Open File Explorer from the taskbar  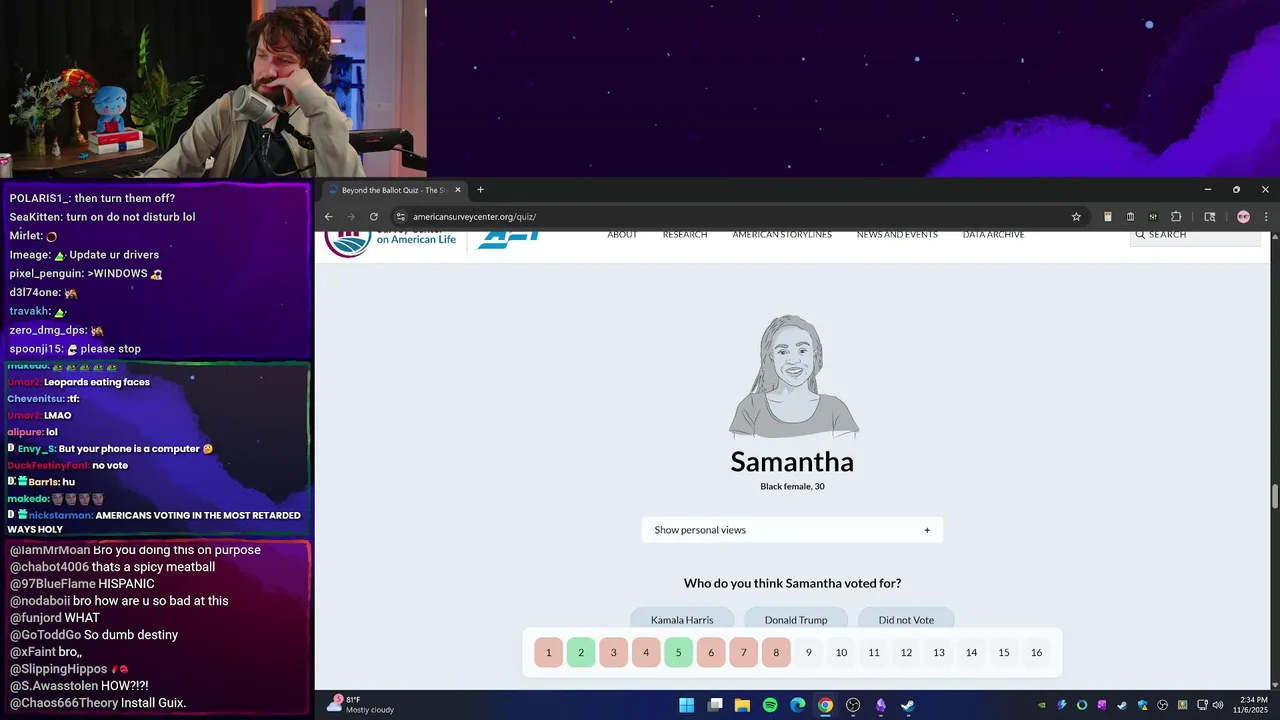click(x=742, y=705)
